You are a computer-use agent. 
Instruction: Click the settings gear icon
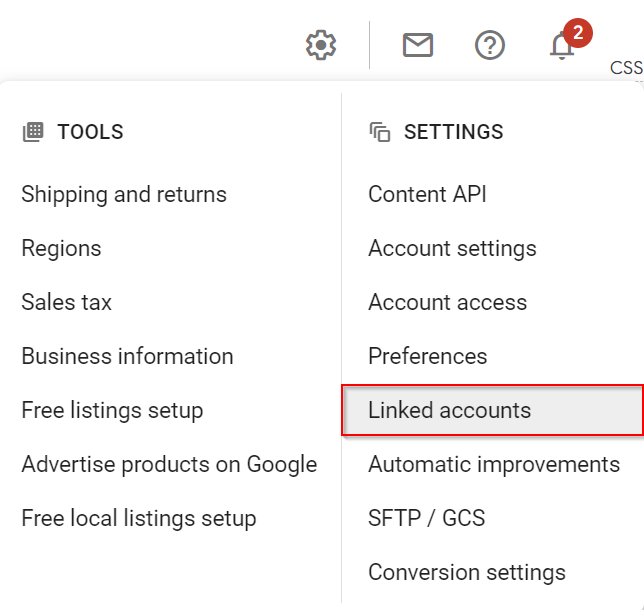tap(321, 45)
